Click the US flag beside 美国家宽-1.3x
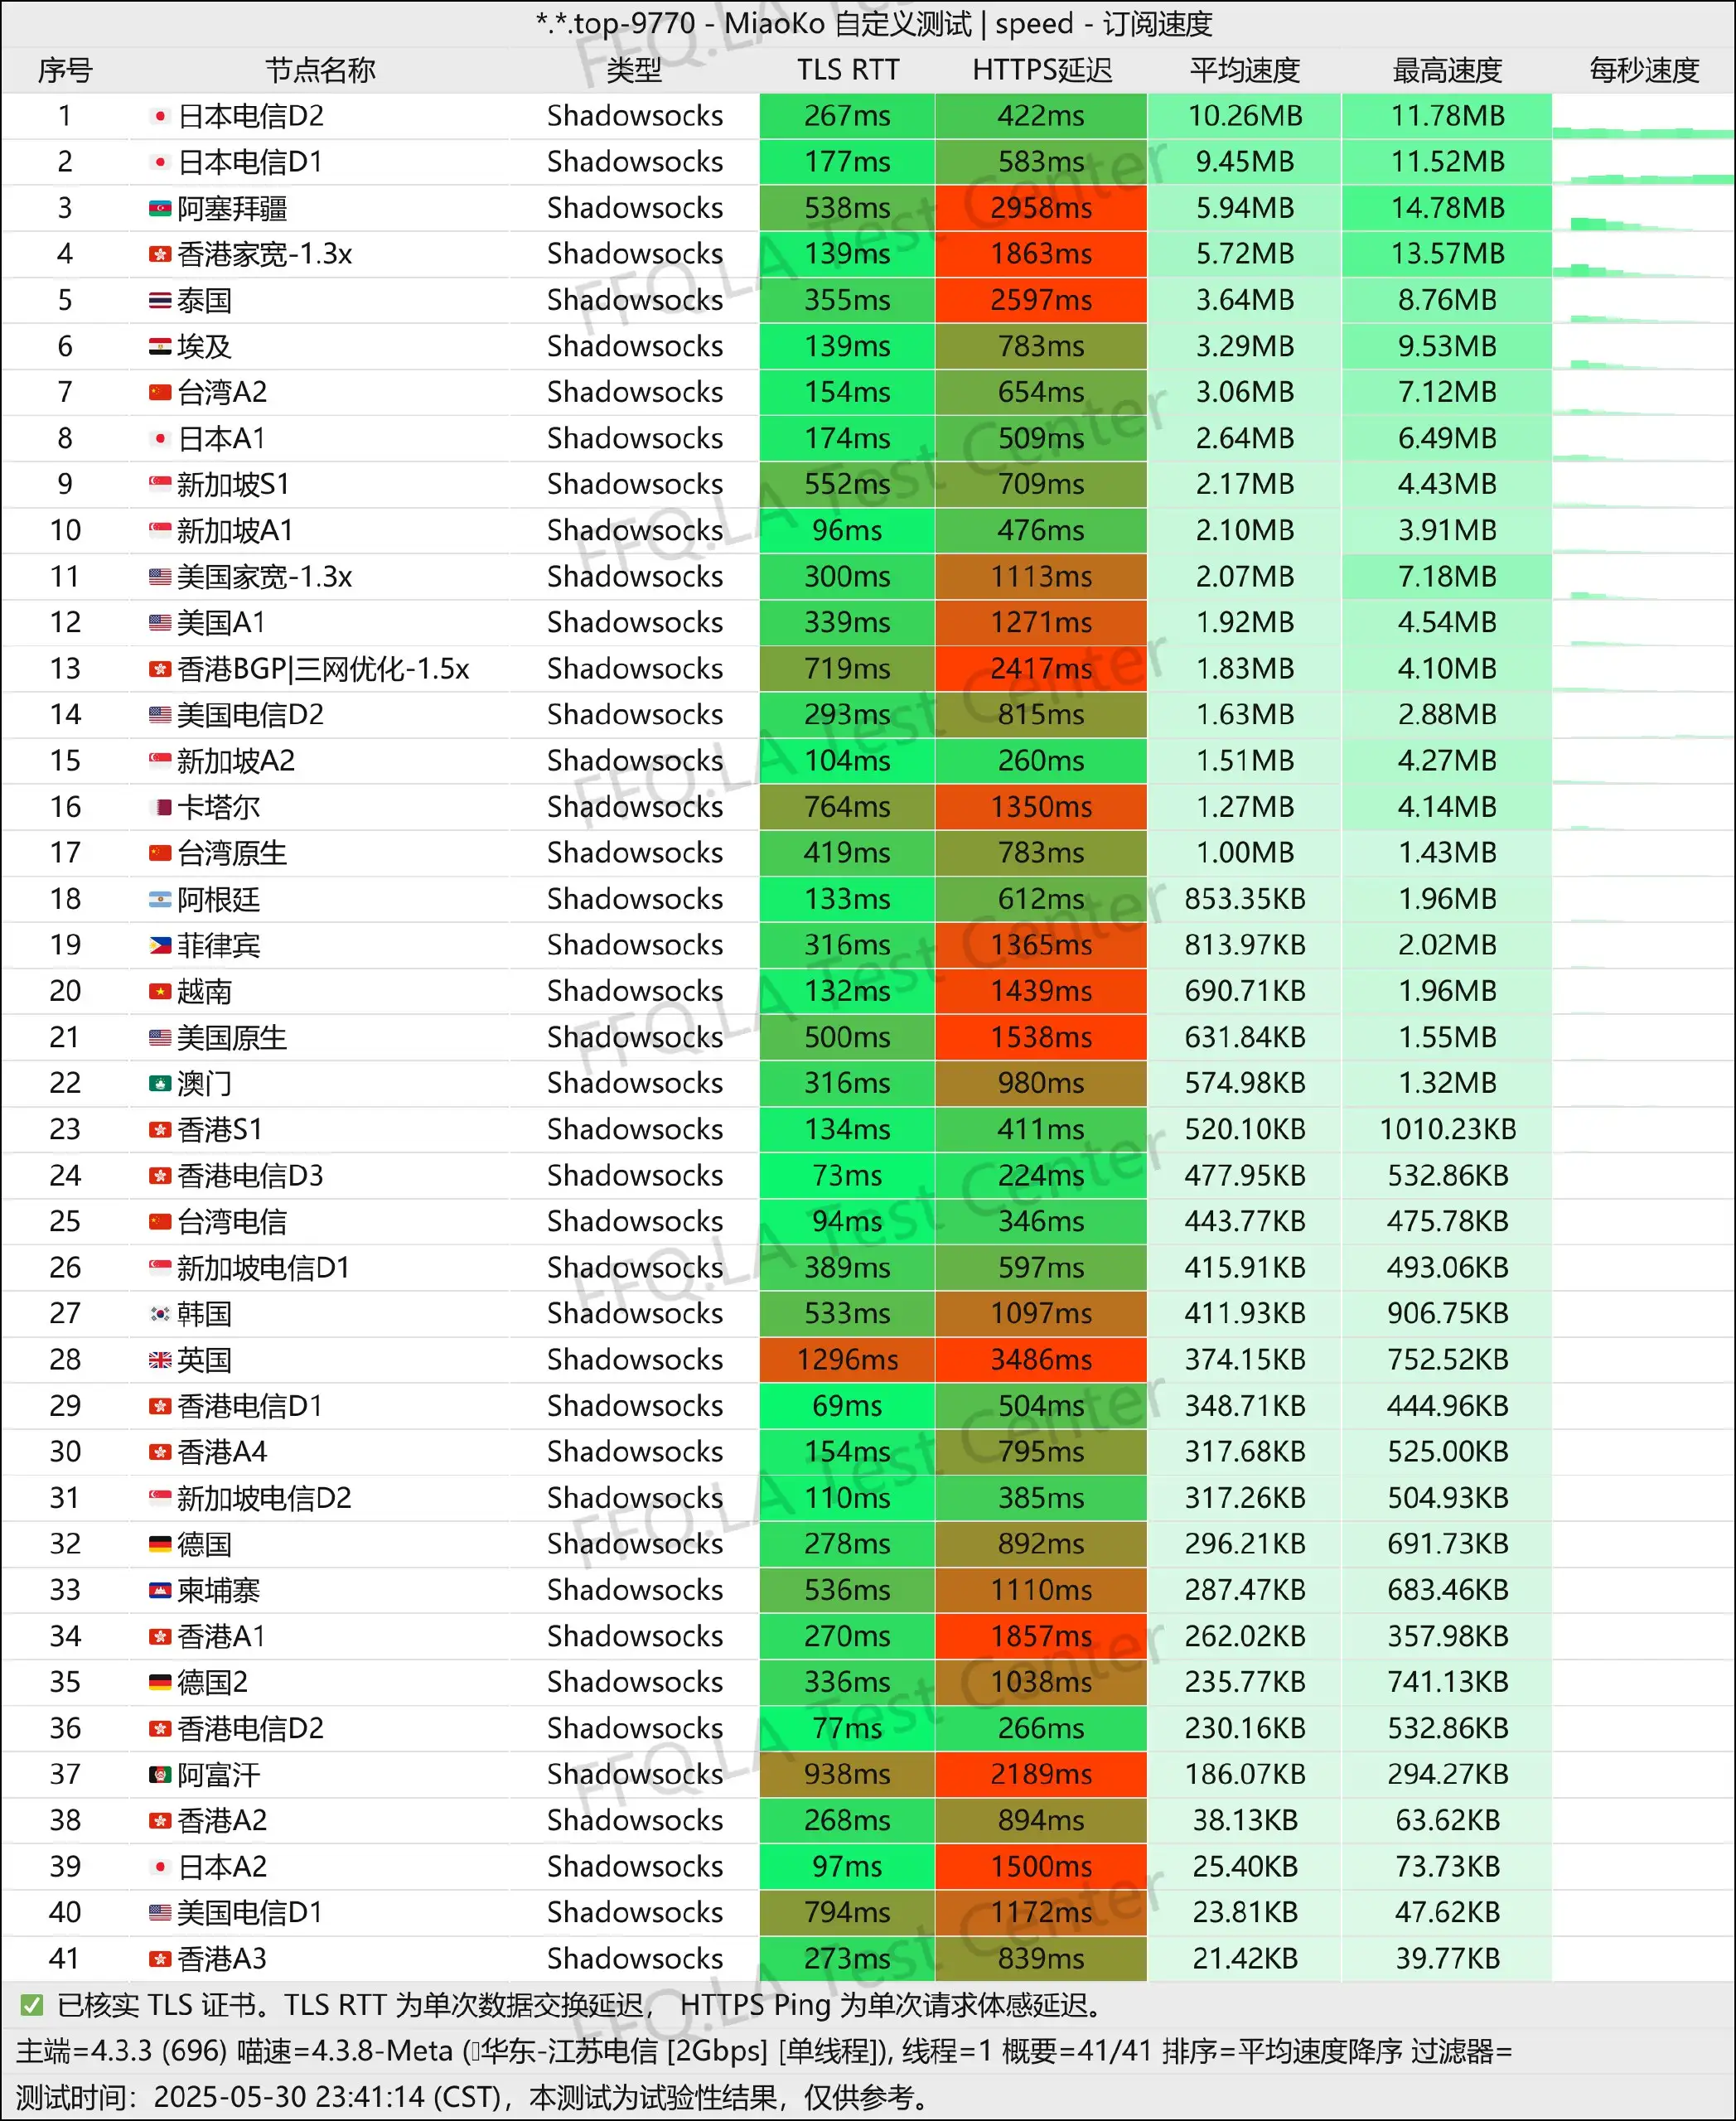Screen dimensions: 1736x2121 click(160, 576)
